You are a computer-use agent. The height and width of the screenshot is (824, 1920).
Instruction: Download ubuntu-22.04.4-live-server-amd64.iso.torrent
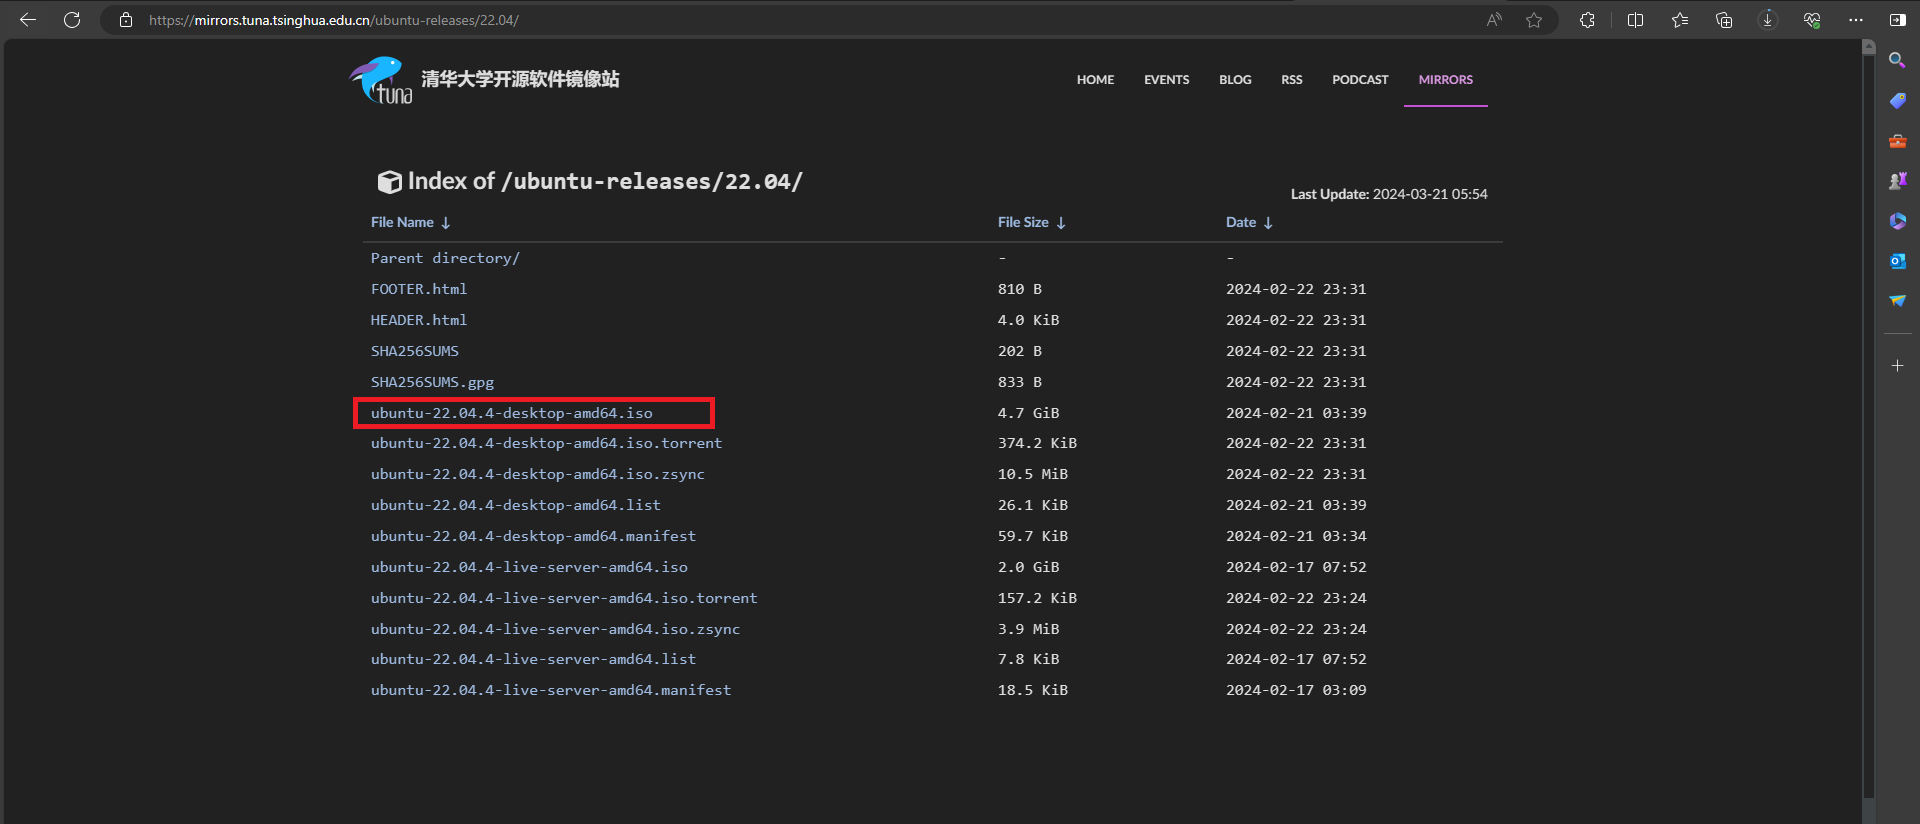coord(564,598)
